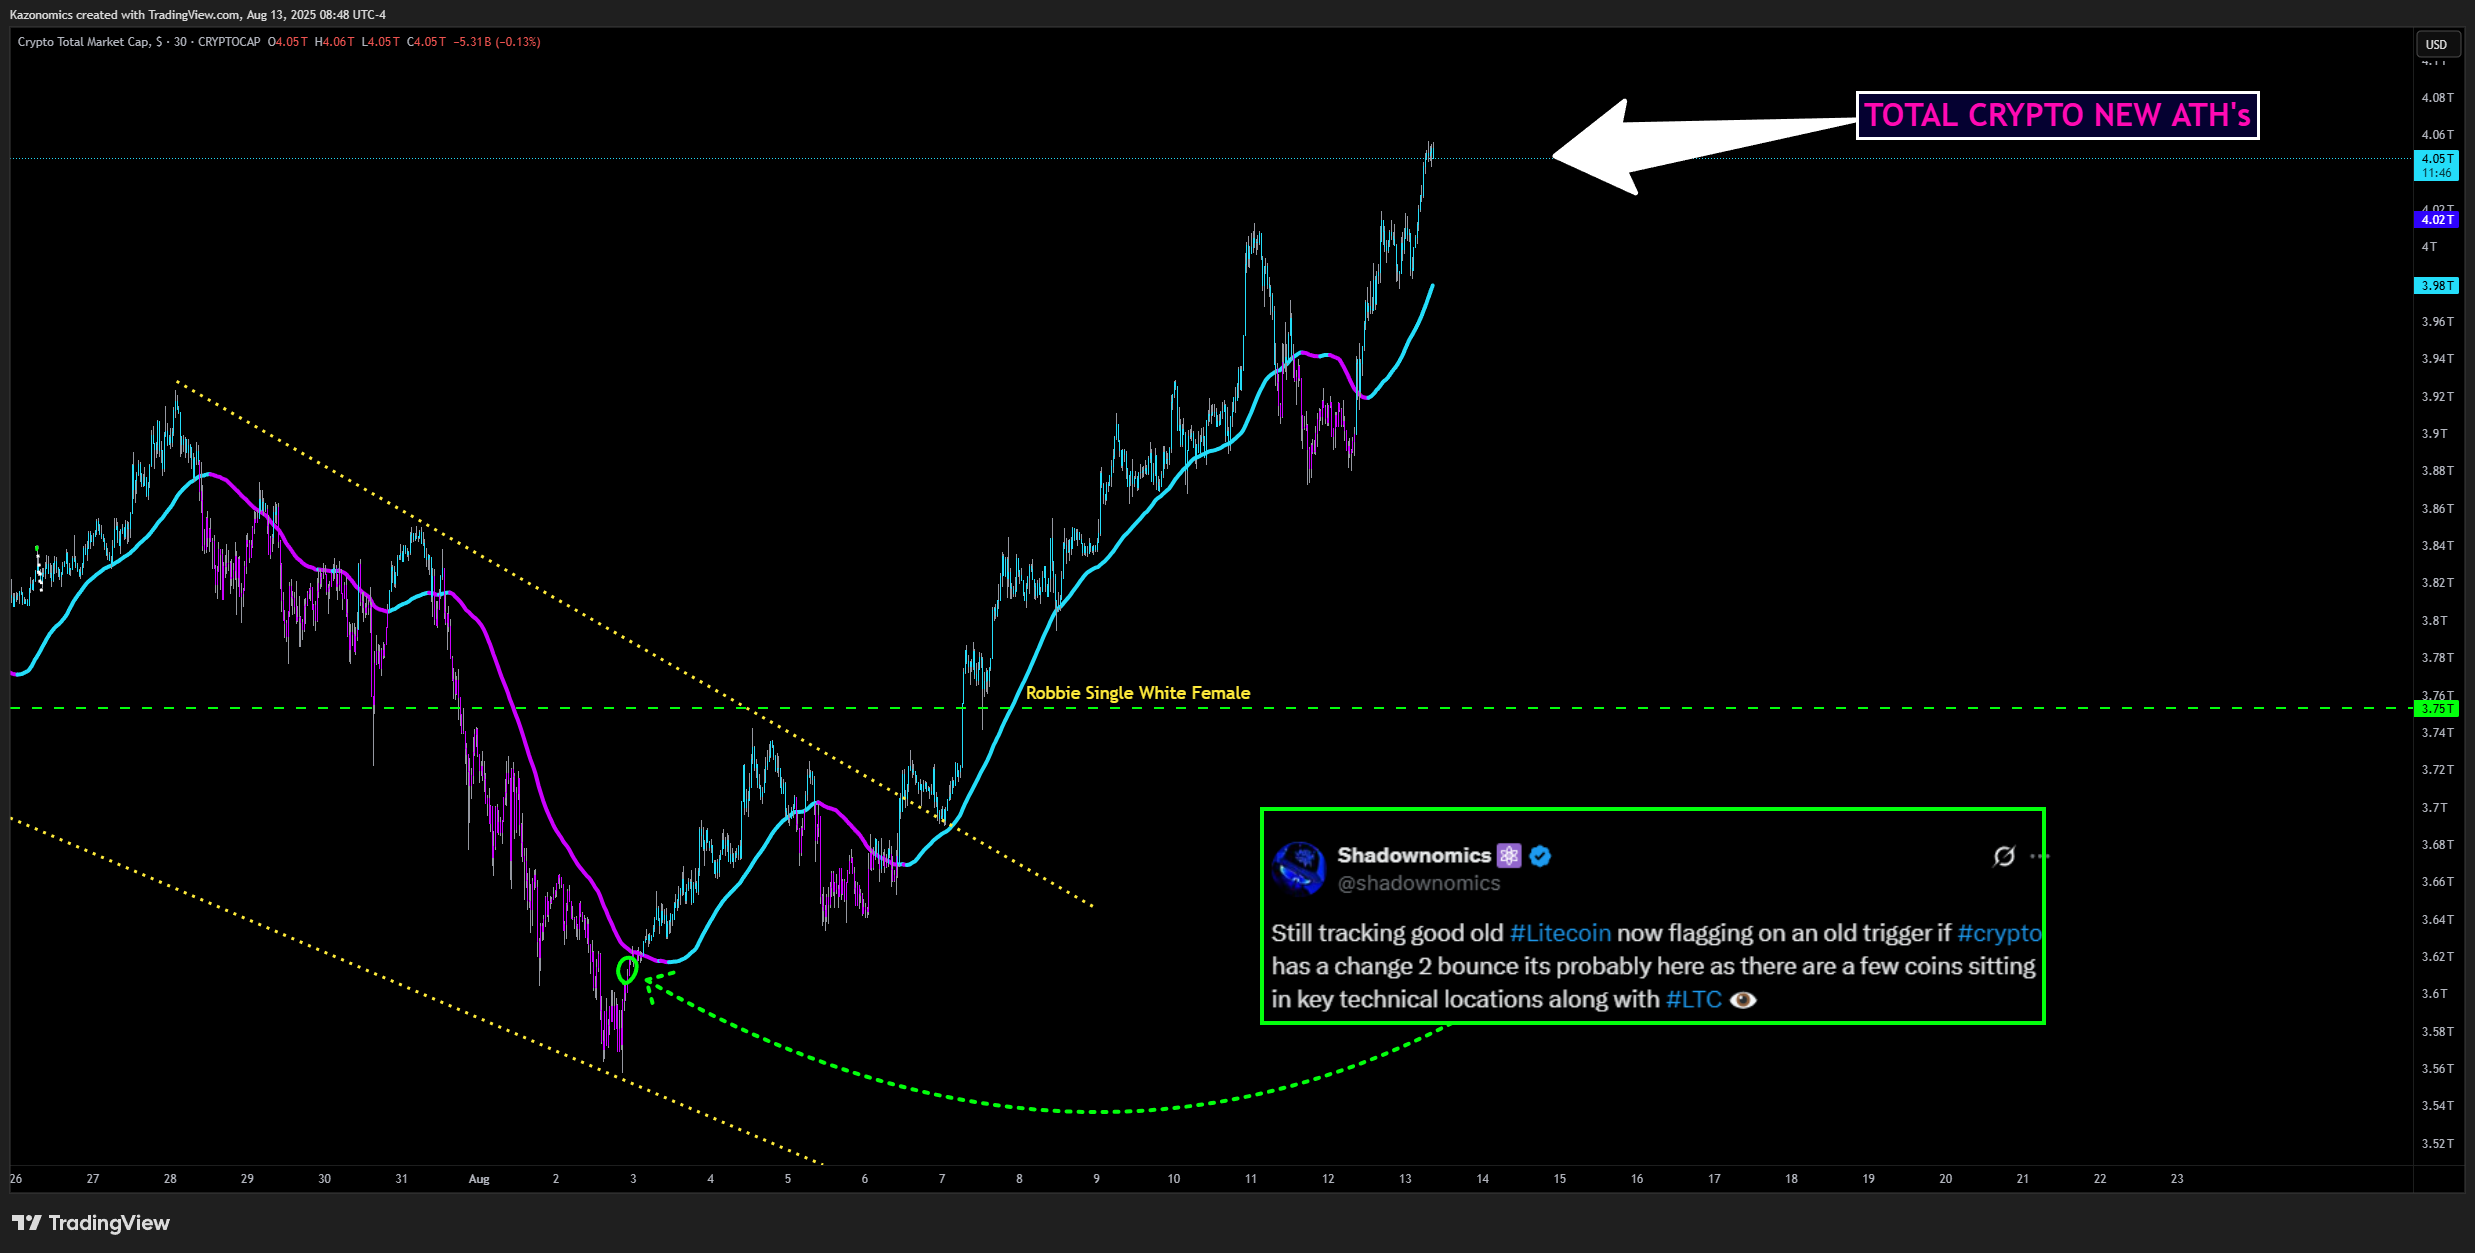Click the eye emoji after #LTC

1743,1000
